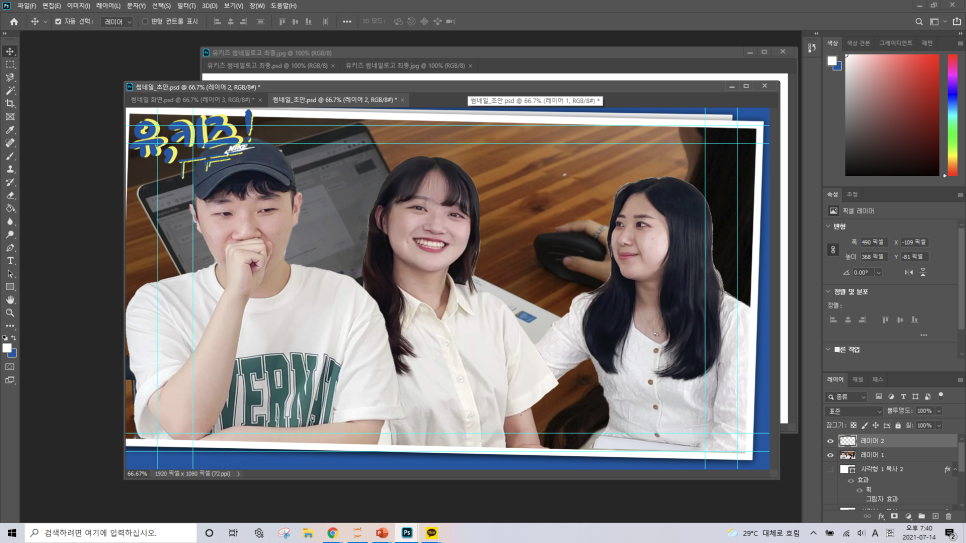Open the 파일(F) menu
This screenshot has height=543, width=966.
coord(26,6)
